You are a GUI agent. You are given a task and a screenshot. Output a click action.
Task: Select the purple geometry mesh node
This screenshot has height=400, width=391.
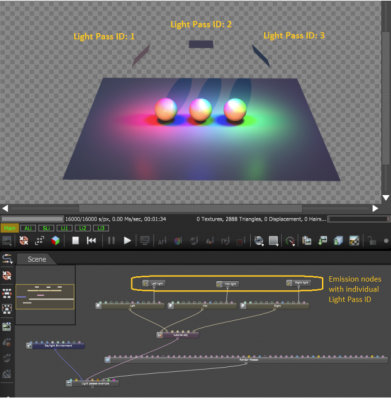pyautogui.click(x=178, y=335)
